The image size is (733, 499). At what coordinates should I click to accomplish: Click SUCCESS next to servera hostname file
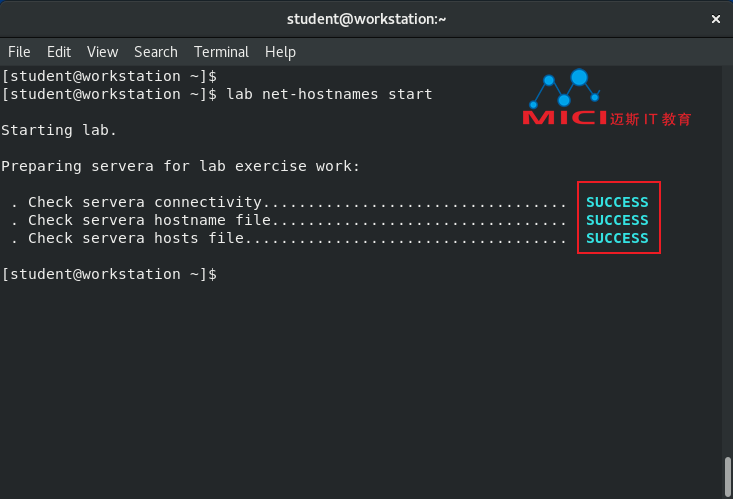click(617, 220)
